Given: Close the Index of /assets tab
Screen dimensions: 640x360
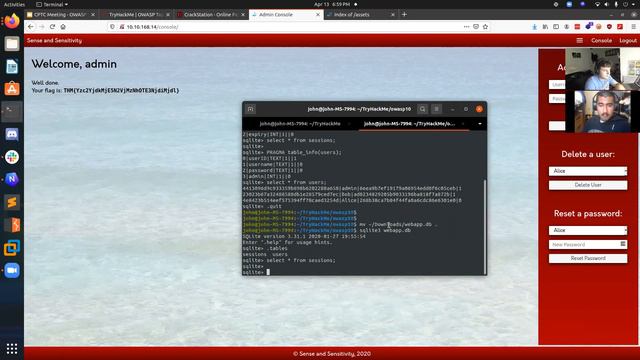Looking at the screenshot, I should (x=393, y=14).
